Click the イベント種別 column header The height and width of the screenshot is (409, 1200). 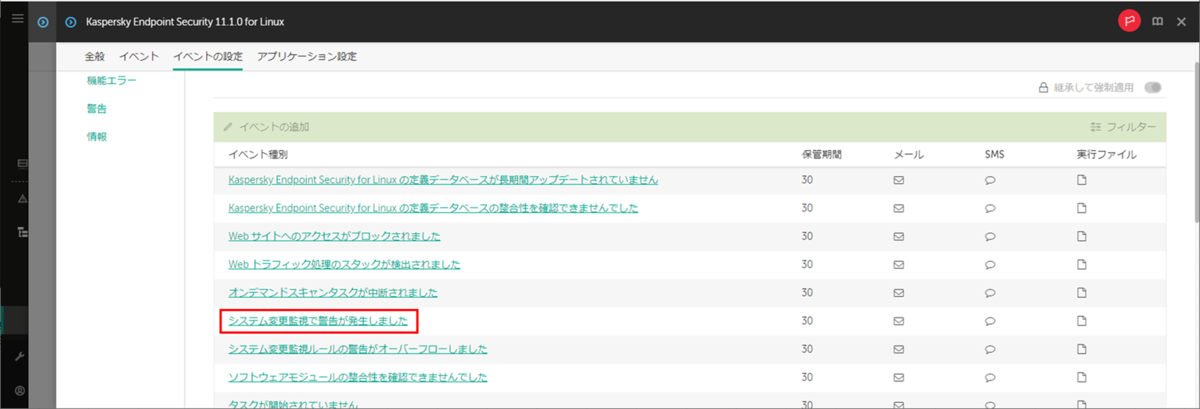[258, 155]
